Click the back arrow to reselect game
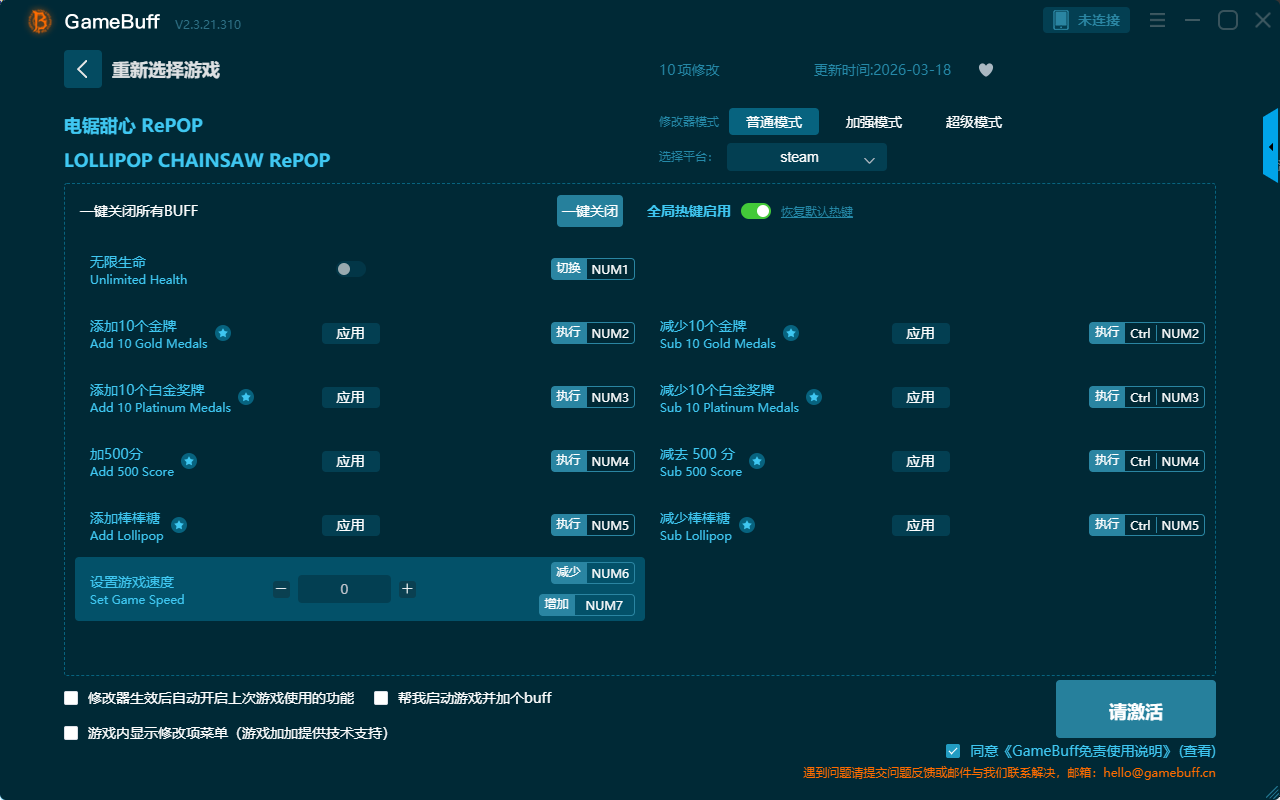Screen dimensions: 1280x800 pyautogui.click(x=83, y=69)
